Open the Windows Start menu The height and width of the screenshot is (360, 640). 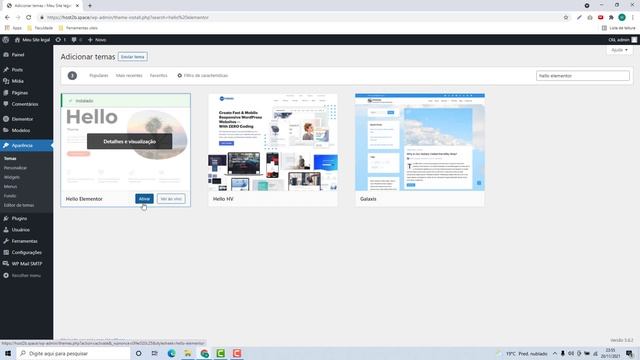[8, 353]
